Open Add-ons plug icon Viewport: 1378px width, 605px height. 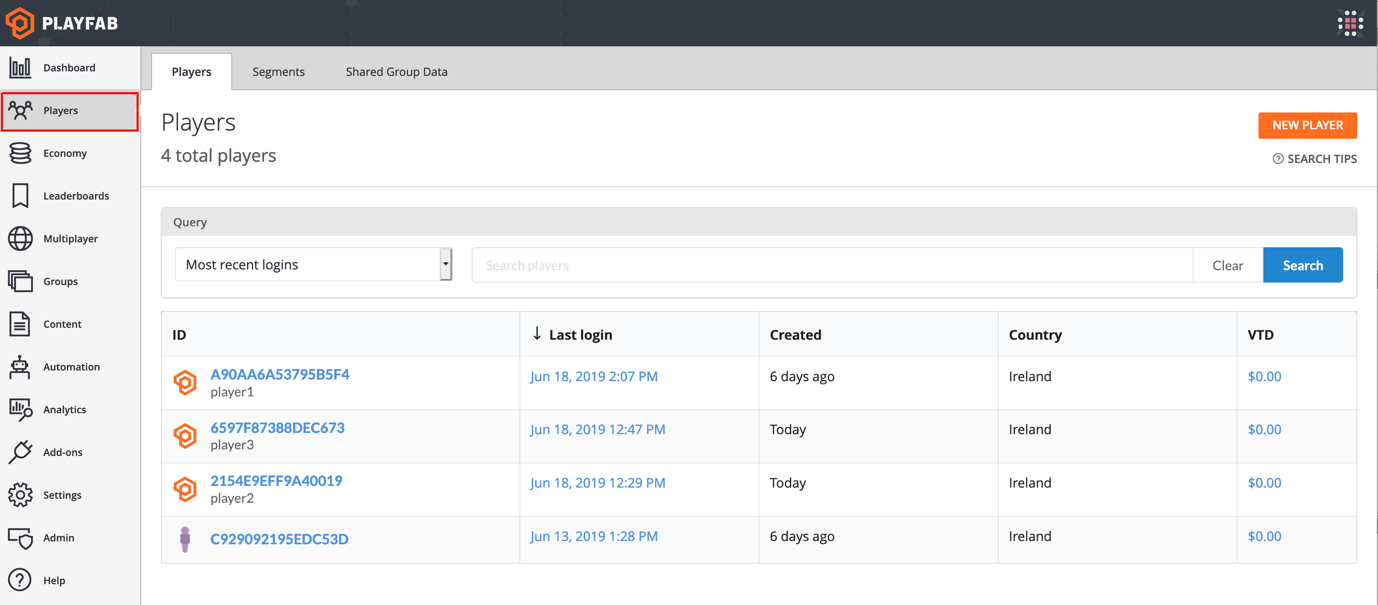(20, 452)
